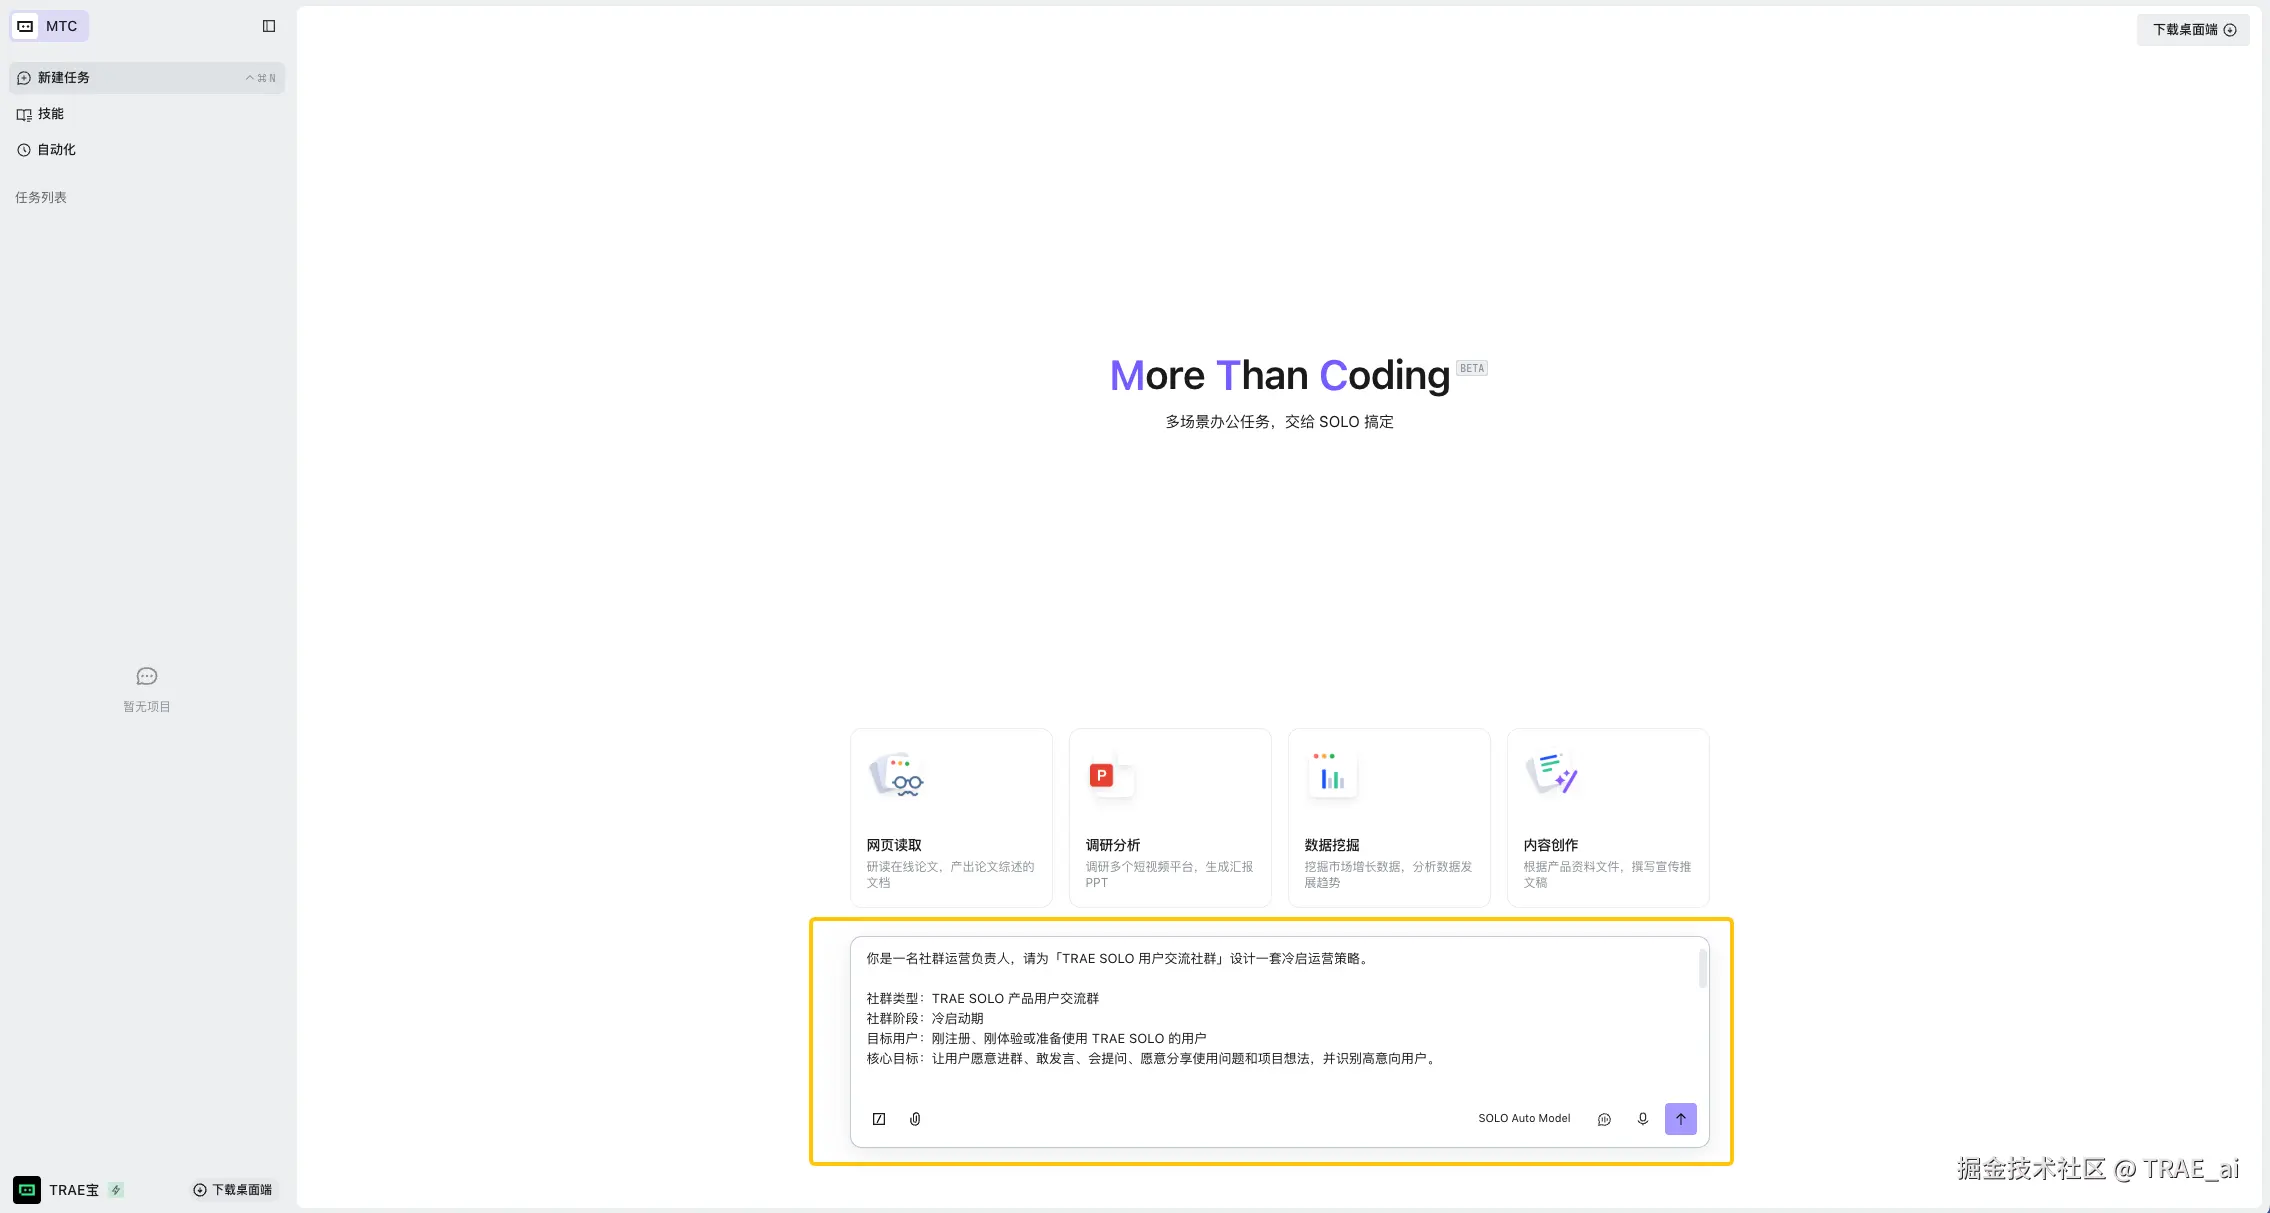This screenshot has height=1213, width=2270.
Task: Select the 内容创作 template card
Action: coord(1608,818)
